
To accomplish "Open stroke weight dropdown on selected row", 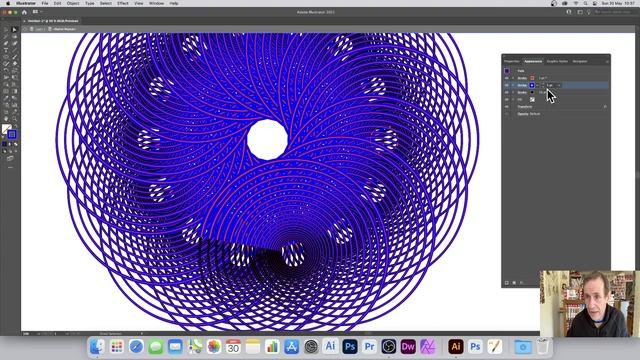I will coord(559,85).
